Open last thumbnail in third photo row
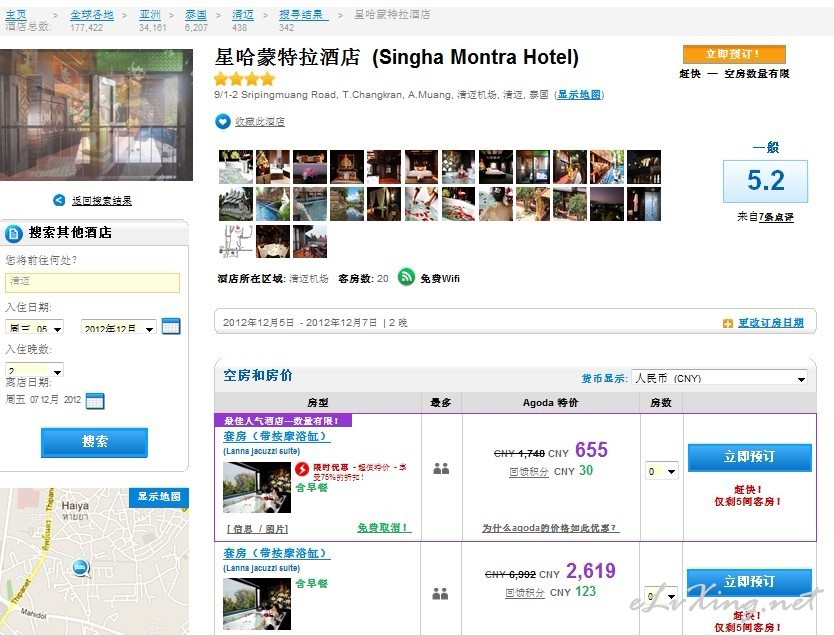This screenshot has height=635, width=834. coord(310,241)
